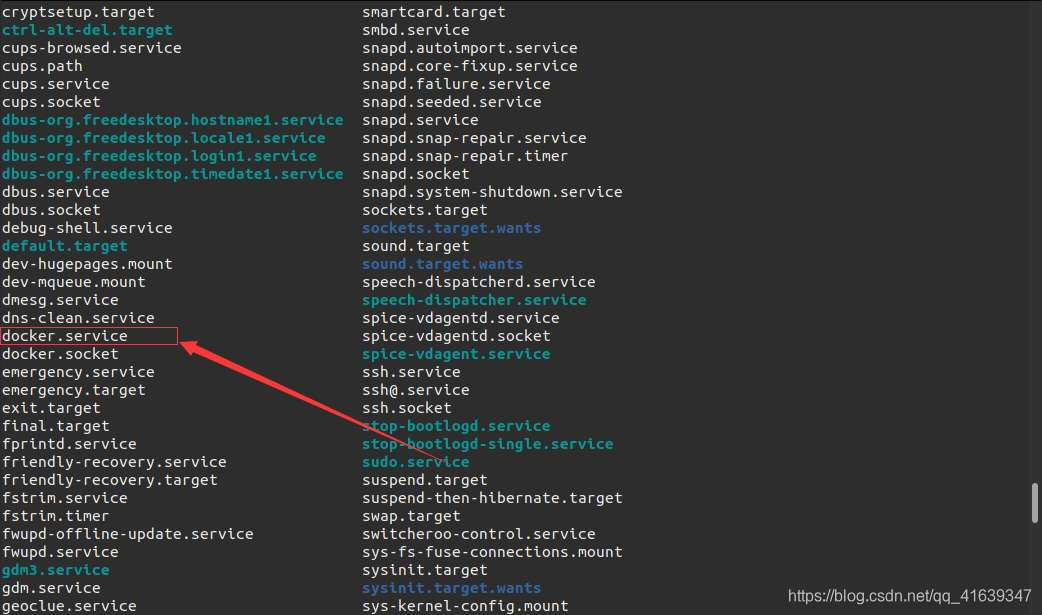Click snapd.seeded.service entry
Image resolution: width=1042 pixels, height=615 pixels.
(452, 102)
